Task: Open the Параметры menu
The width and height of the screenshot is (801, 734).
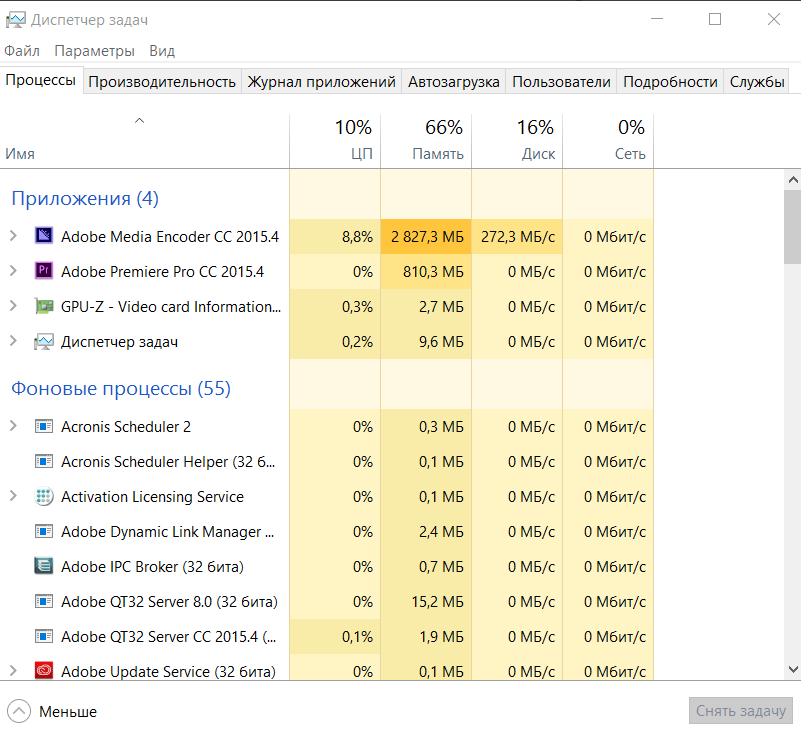Action: coord(95,51)
